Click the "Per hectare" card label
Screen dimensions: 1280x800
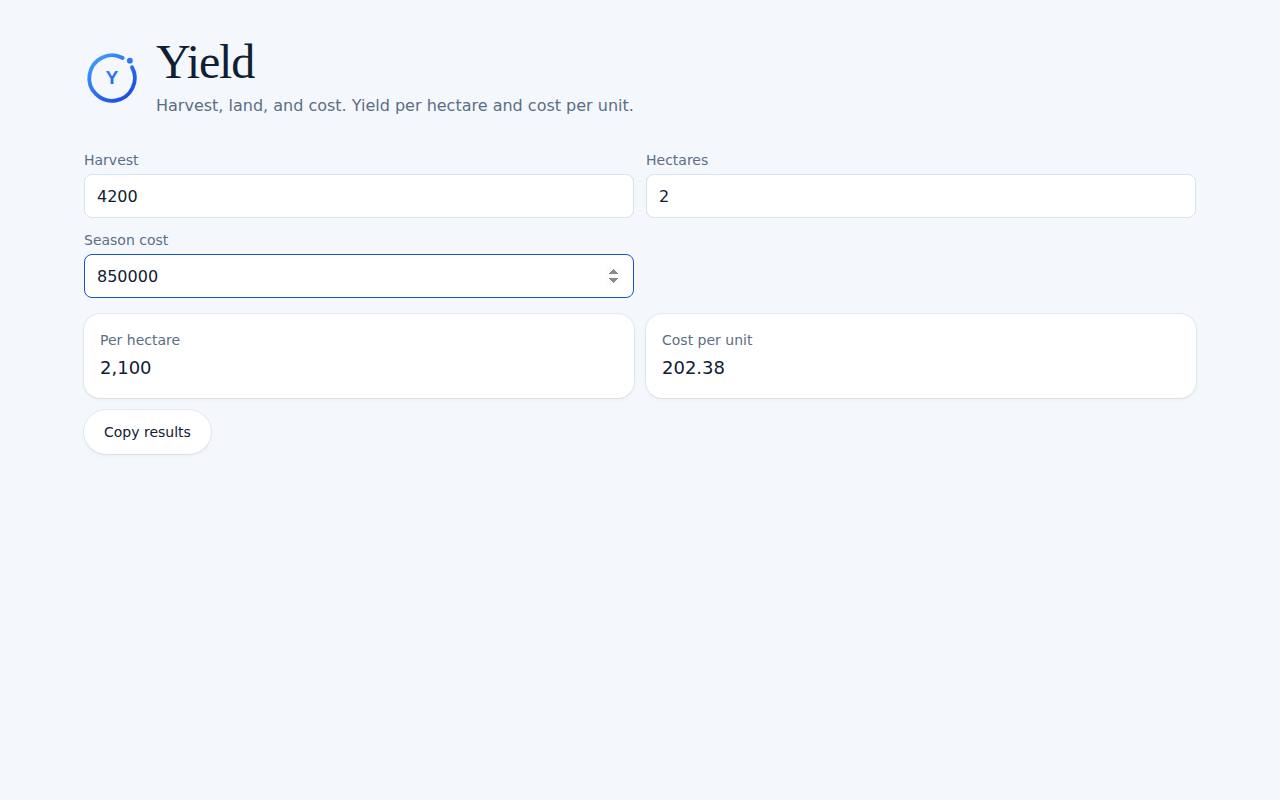tap(140, 340)
